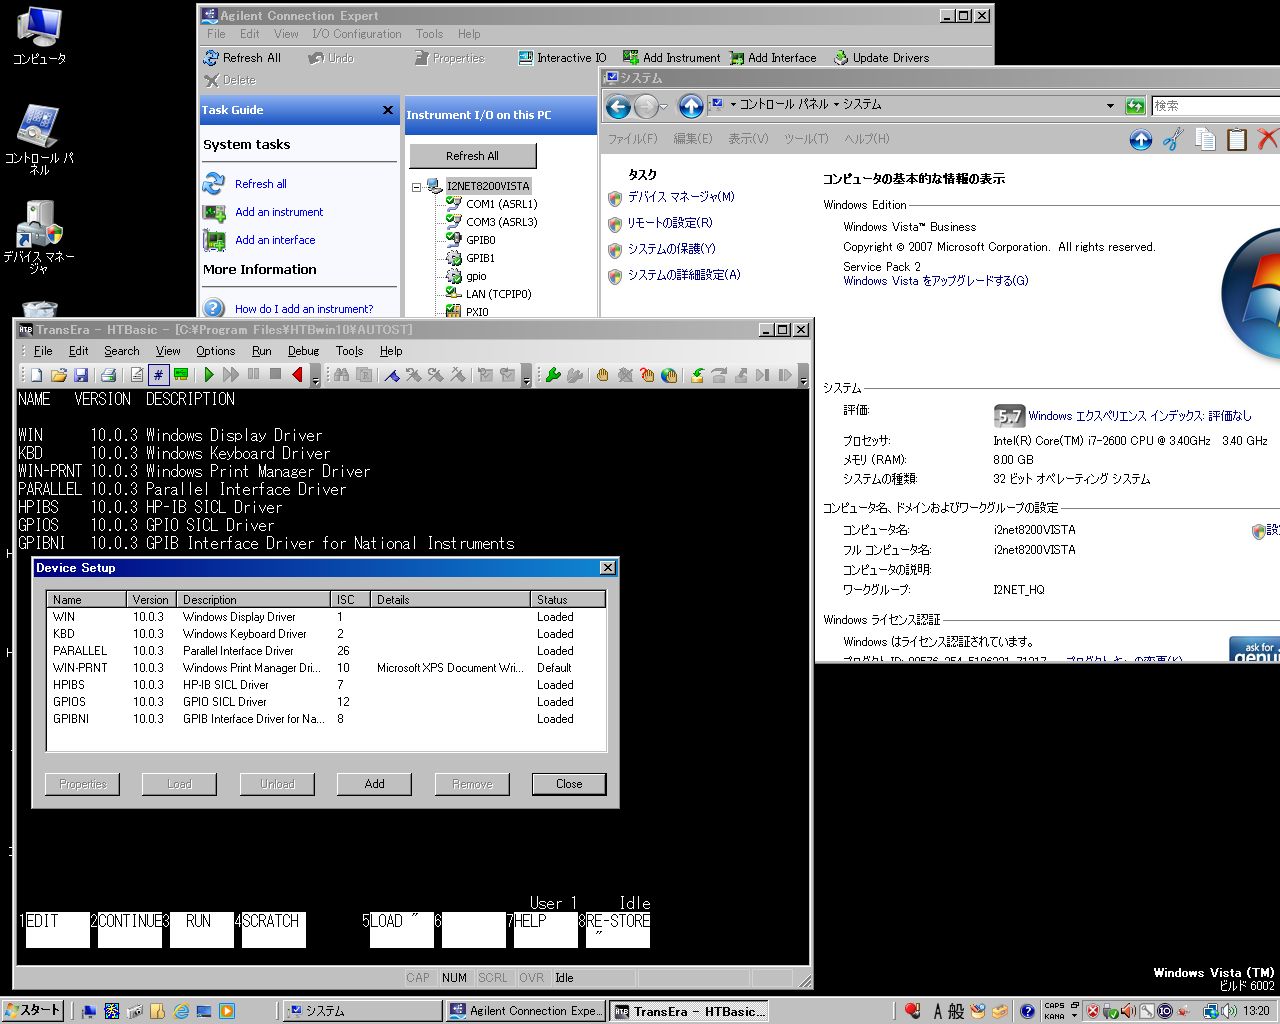This screenshot has height=1024, width=1280.
Task: Select COM1 (ASRL1) in Agilent instrument tree
Action: coord(501,204)
